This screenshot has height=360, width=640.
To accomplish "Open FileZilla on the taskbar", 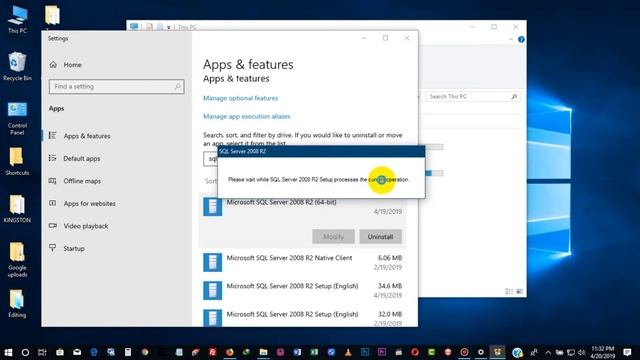I will 213,352.
